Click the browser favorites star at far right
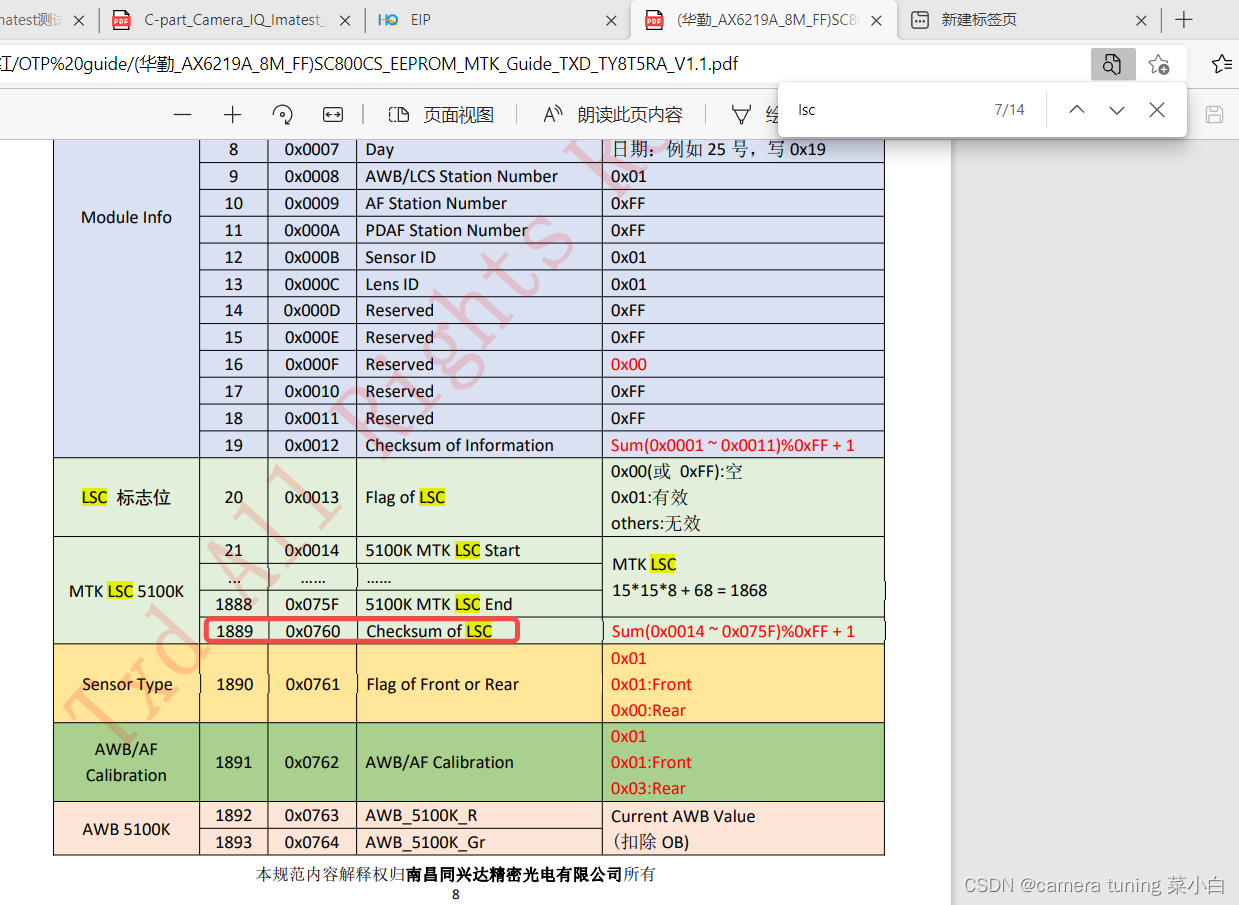Viewport: 1239px width, 905px height. coord(1222,62)
